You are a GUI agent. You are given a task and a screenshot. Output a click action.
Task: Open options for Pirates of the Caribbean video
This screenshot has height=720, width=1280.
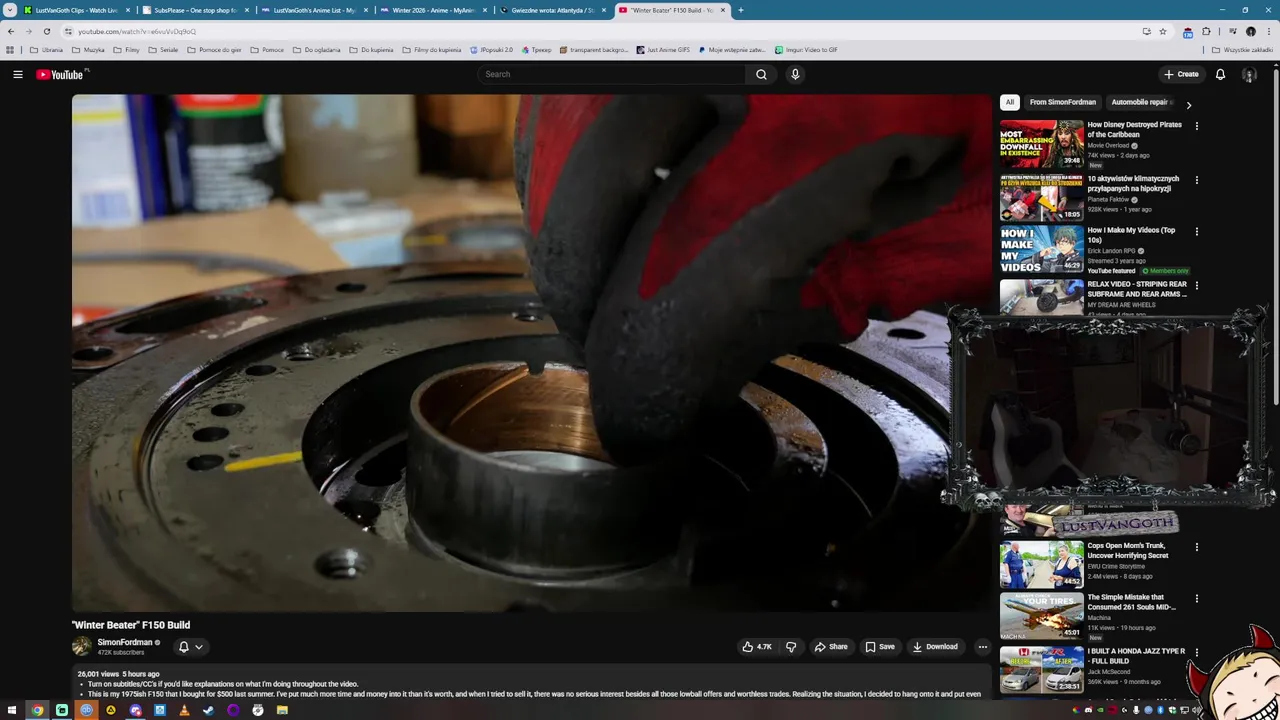pos(1197,126)
